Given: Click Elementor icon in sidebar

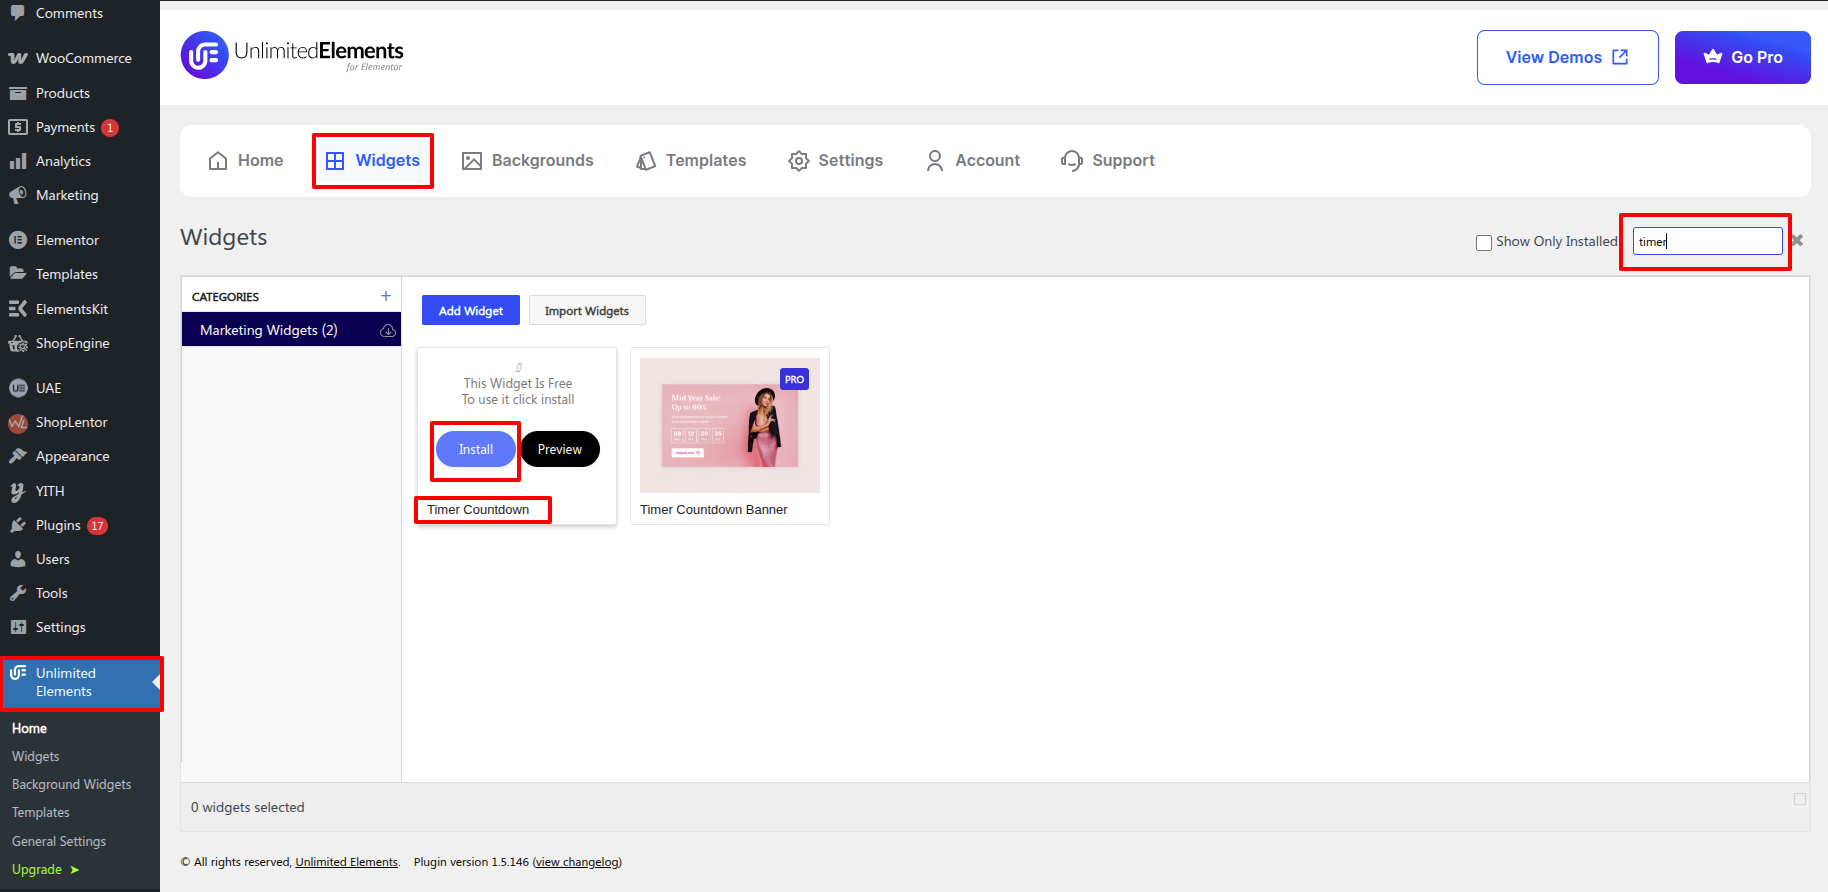Looking at the screenshot, I should [18, 240].
